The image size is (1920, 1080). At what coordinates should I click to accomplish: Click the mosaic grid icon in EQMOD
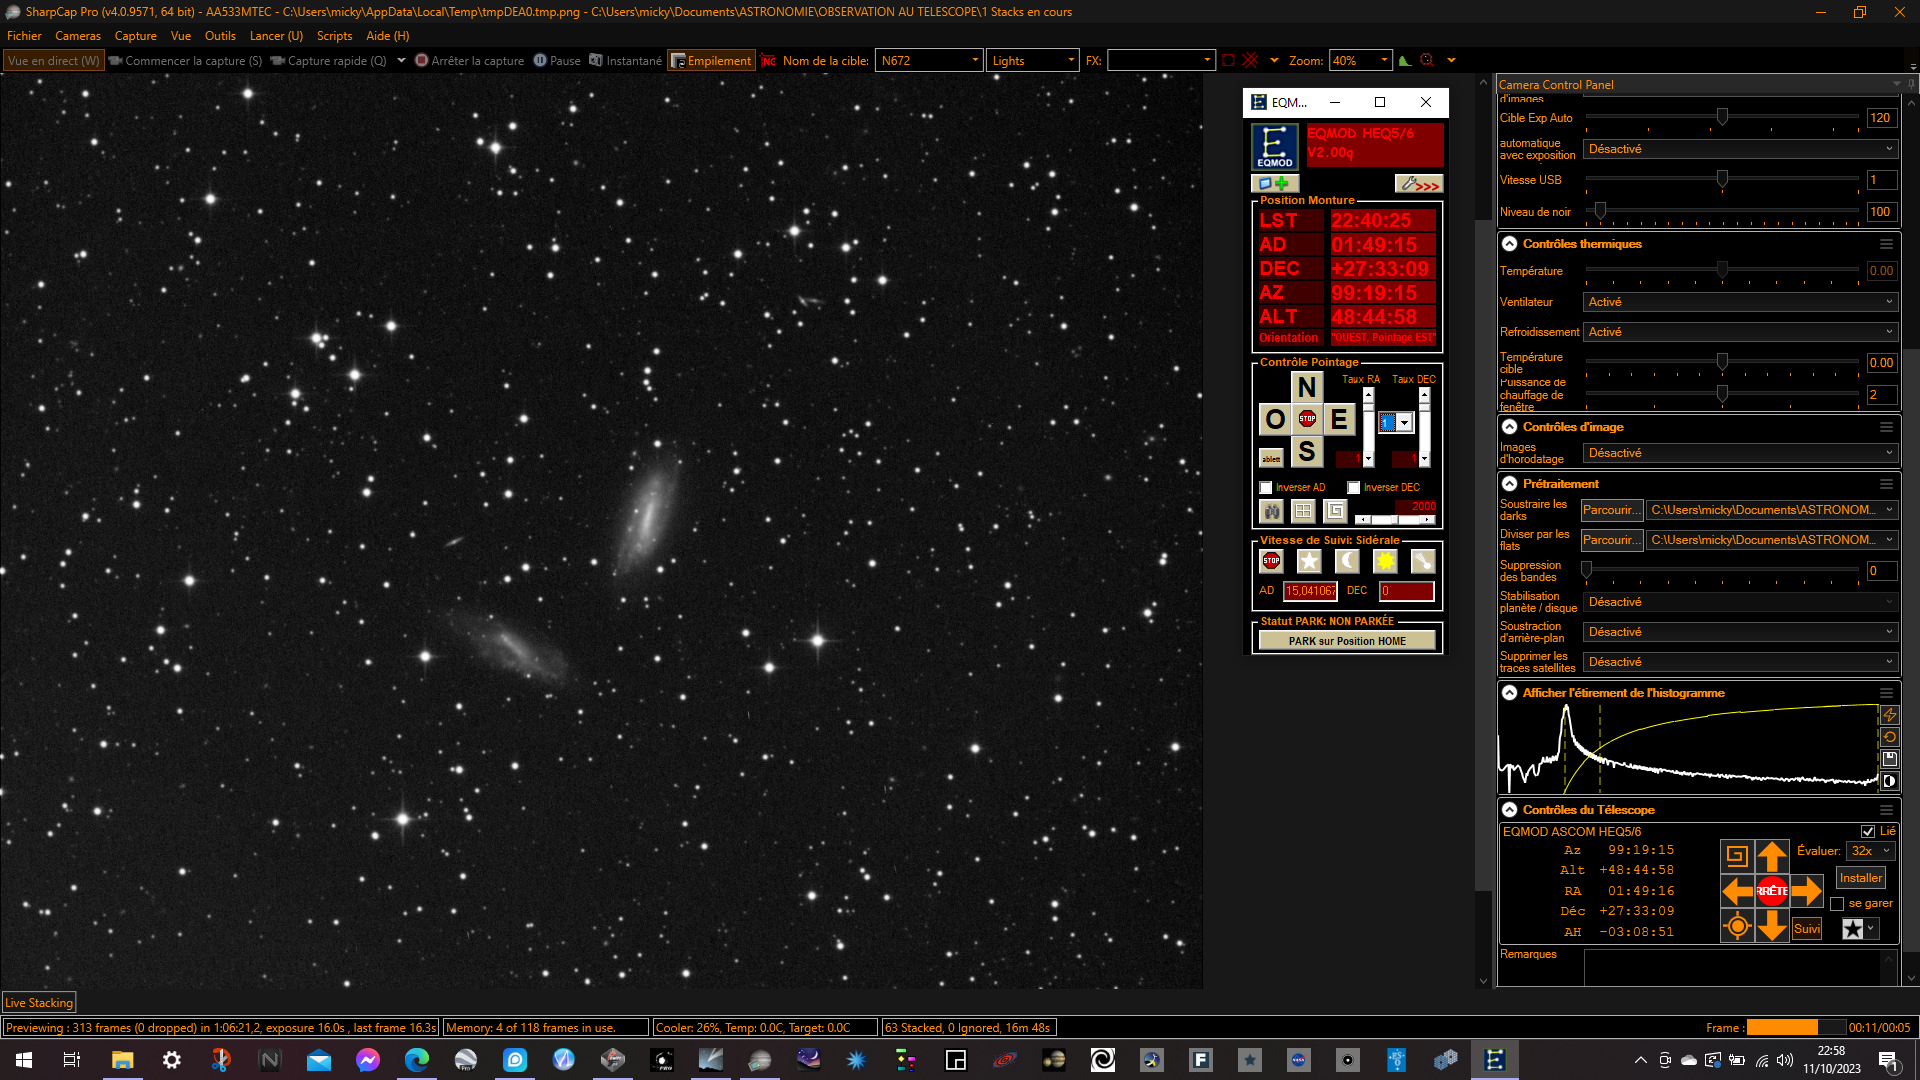pos(1303,511)
